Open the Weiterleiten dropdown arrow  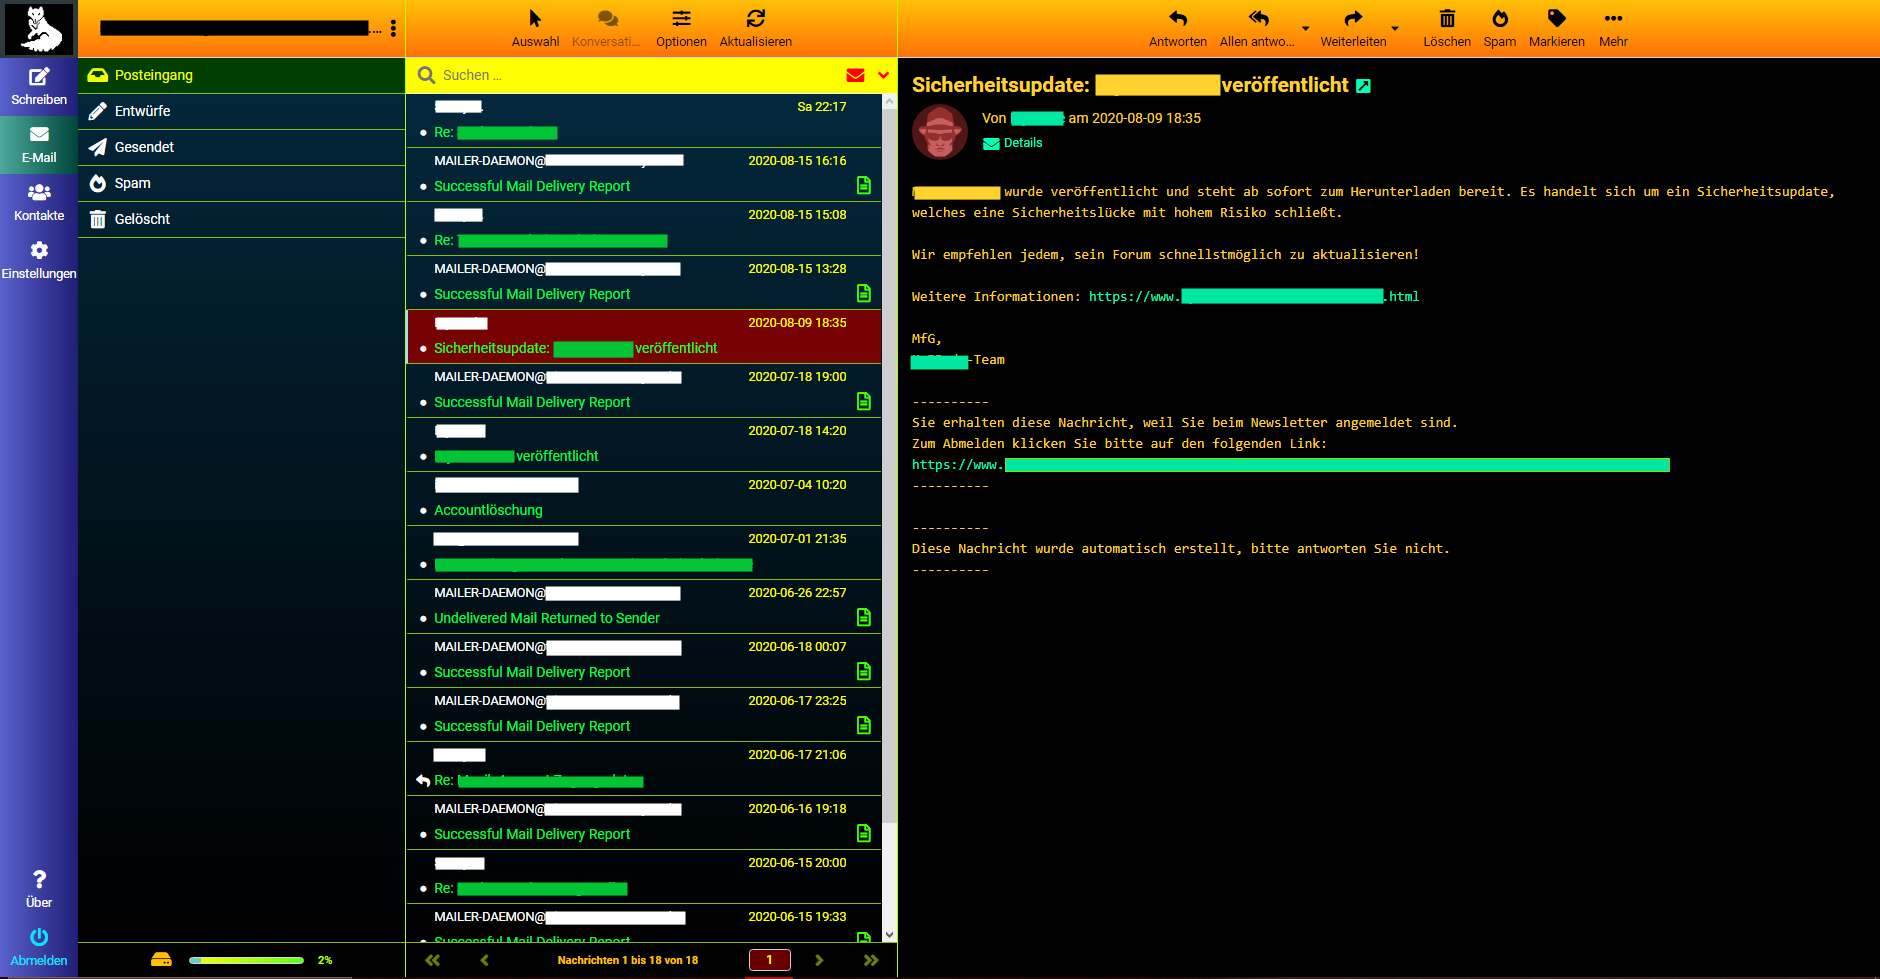point(1395,28)
